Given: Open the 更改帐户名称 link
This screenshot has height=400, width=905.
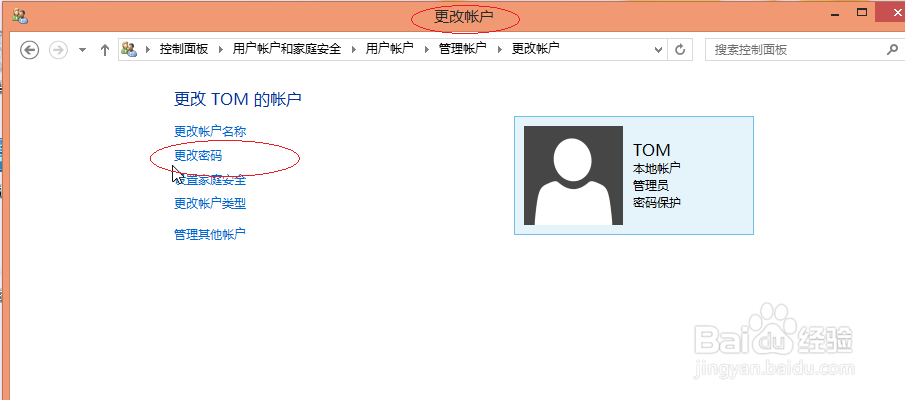Looking at the screenshot, I should 210,132.
